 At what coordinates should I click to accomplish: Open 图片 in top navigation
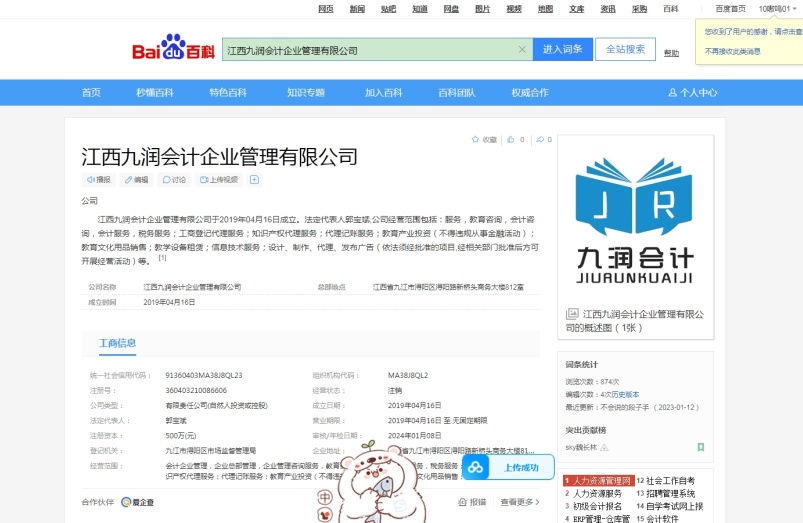pos(482,9)
